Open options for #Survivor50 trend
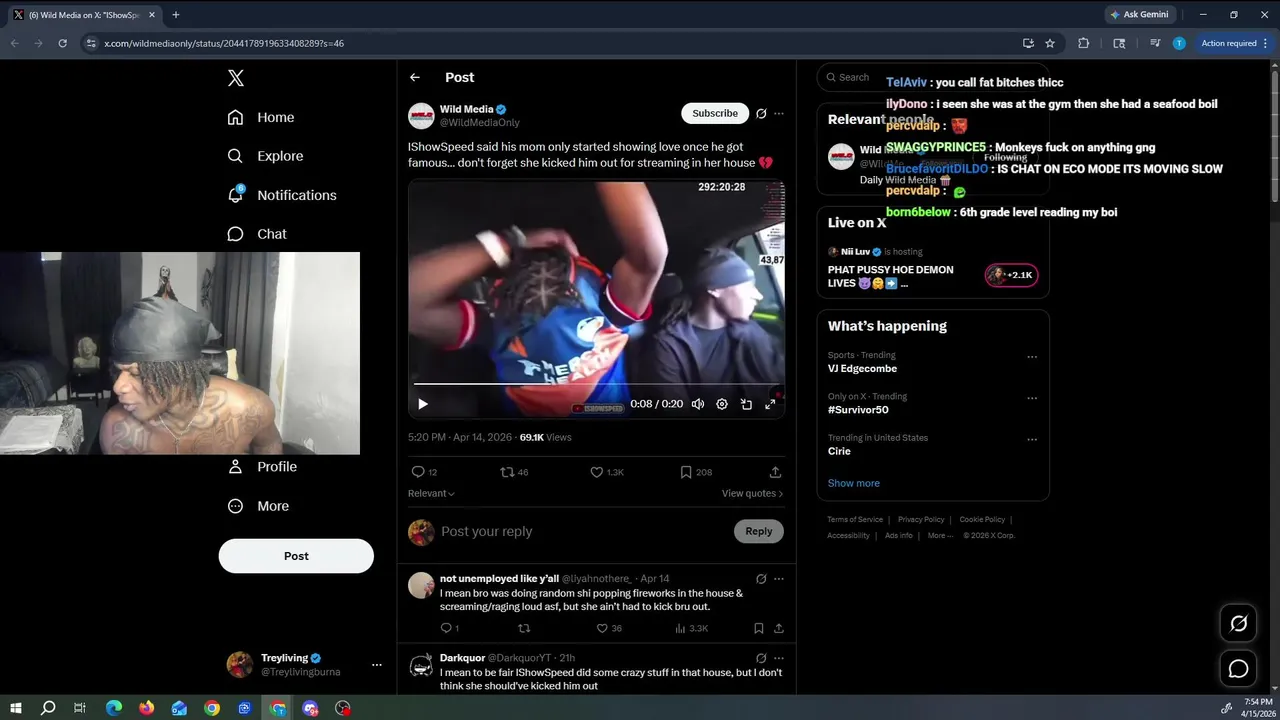This screenshot has height=720, width=1280. [x=1032, y=398]
